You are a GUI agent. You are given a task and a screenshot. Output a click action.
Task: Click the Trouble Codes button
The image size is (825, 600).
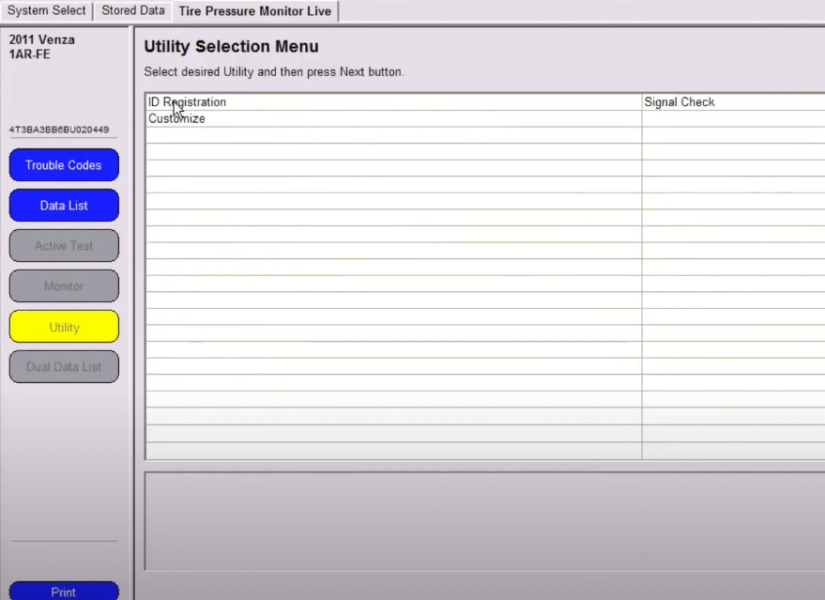click(x=63, y=164)
